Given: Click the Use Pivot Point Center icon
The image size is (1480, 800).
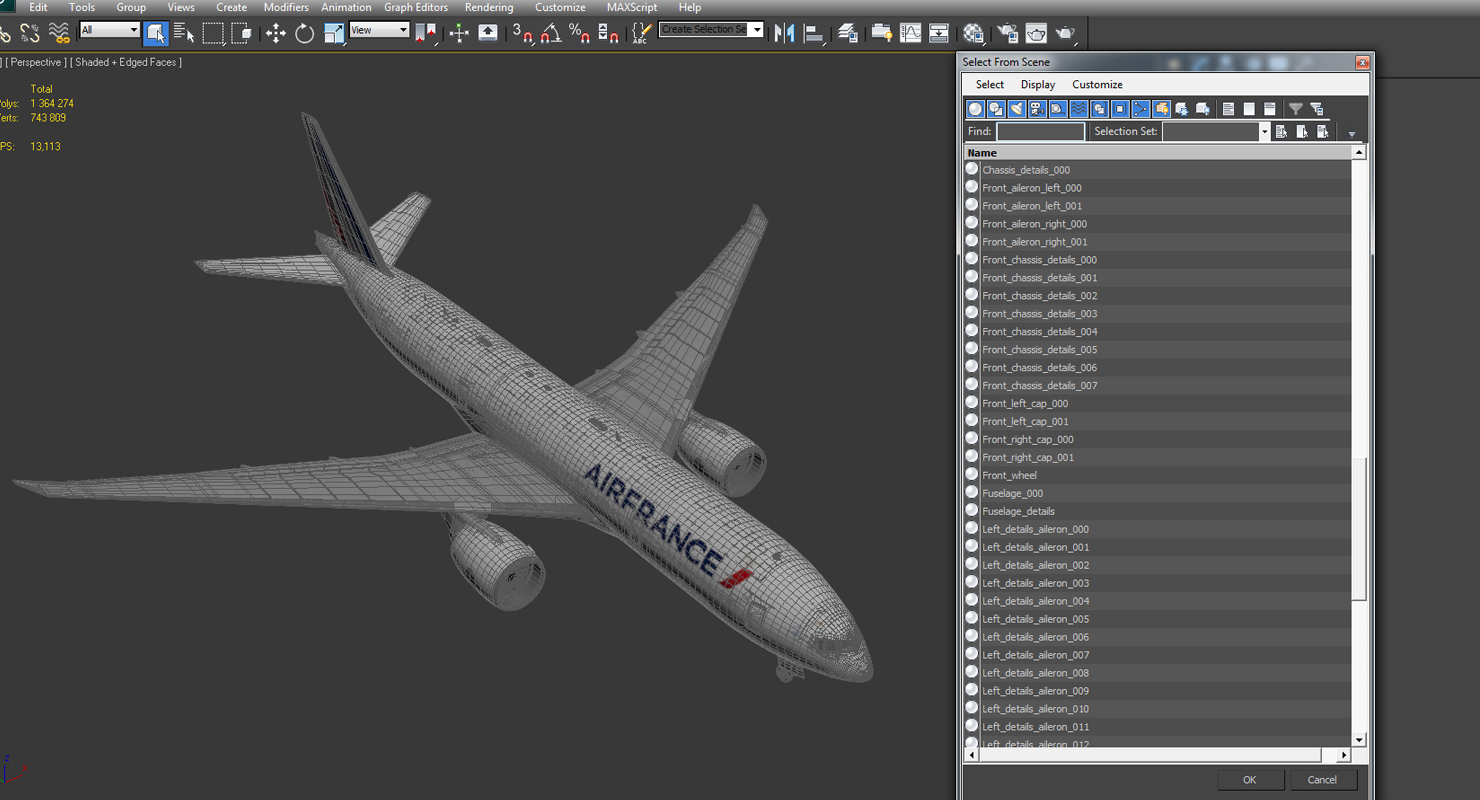Looking at the screenshot, I should click(x=426, y=33).
